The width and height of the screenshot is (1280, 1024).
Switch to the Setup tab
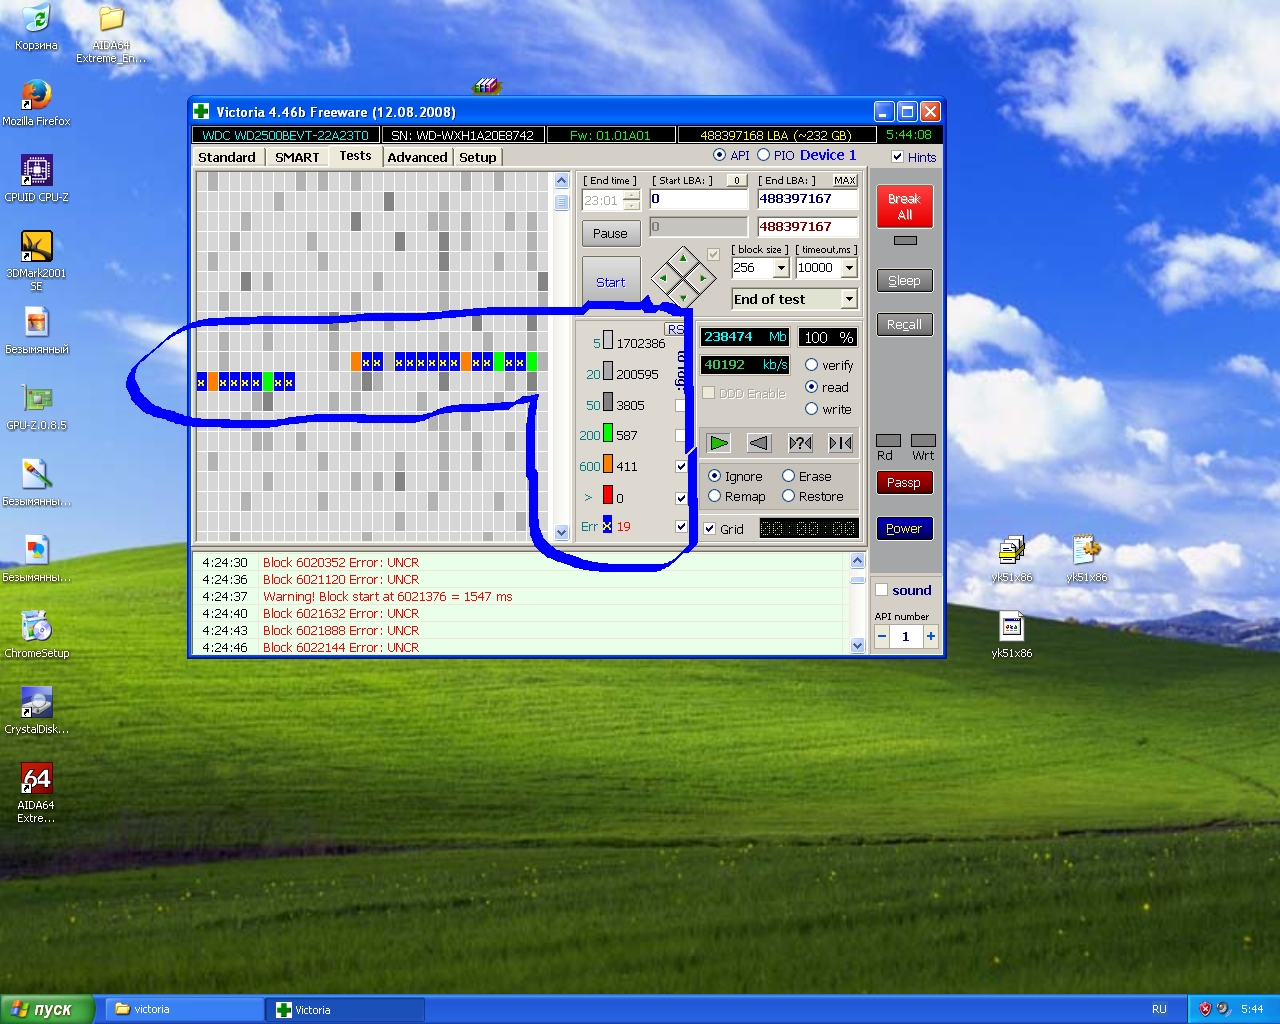coord(478,157)
